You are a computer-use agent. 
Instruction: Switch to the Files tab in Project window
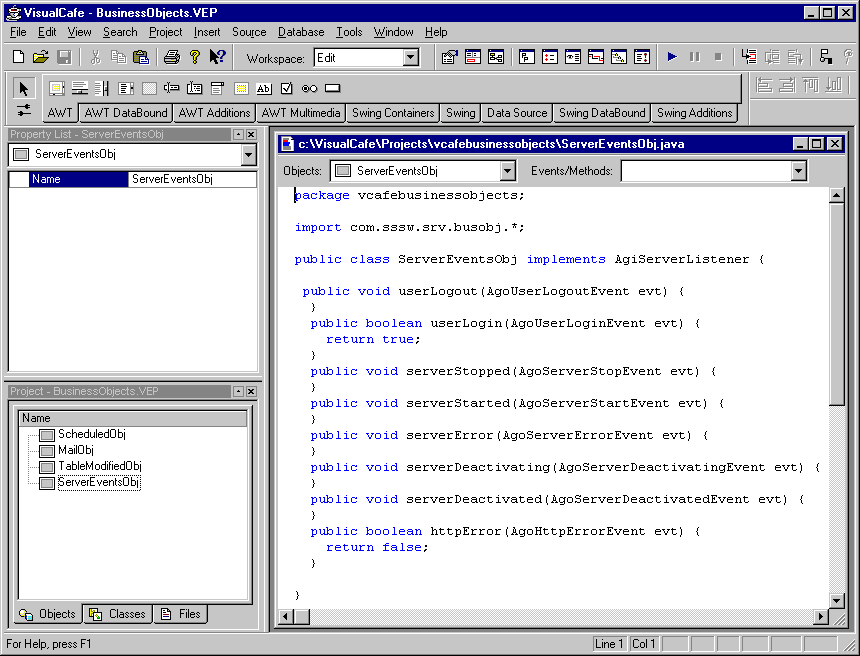[181, 614]
